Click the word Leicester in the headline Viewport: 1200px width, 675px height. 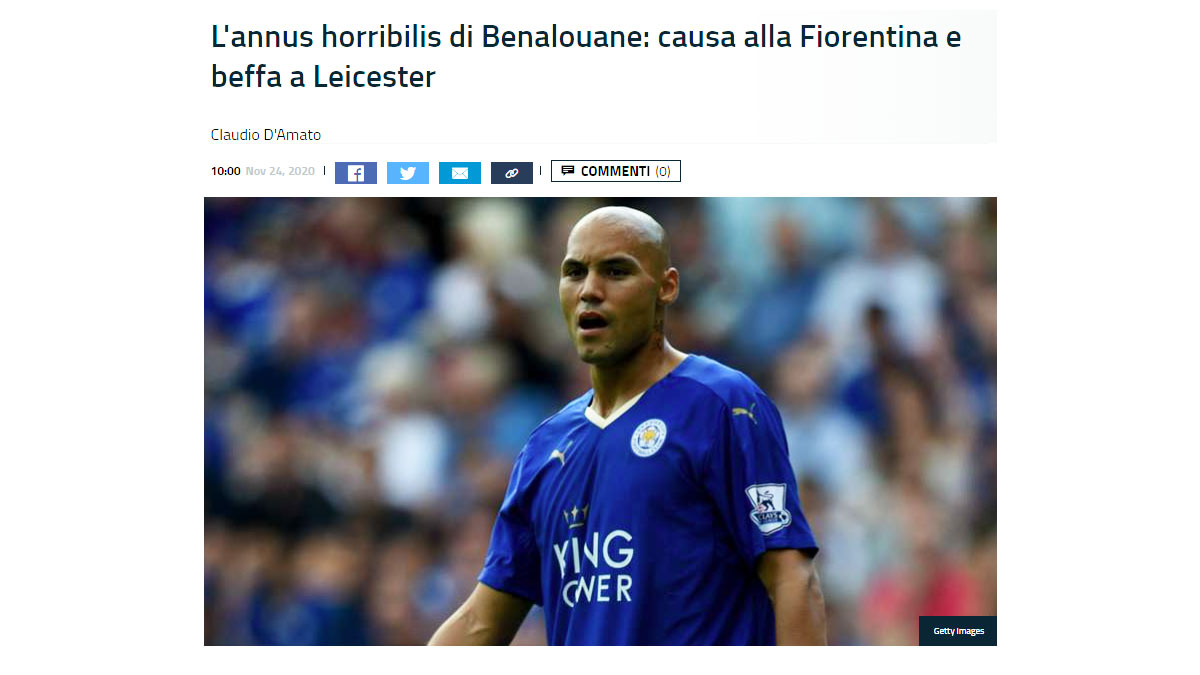tap(374, 76)
